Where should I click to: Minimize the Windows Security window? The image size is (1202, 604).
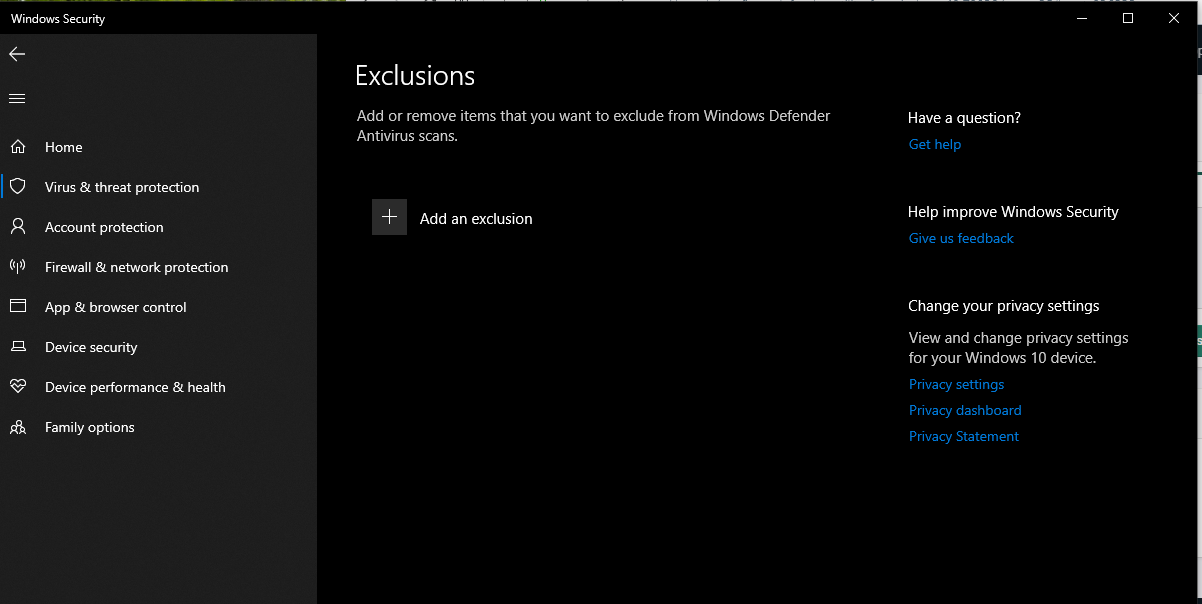tap(1082, 18)
